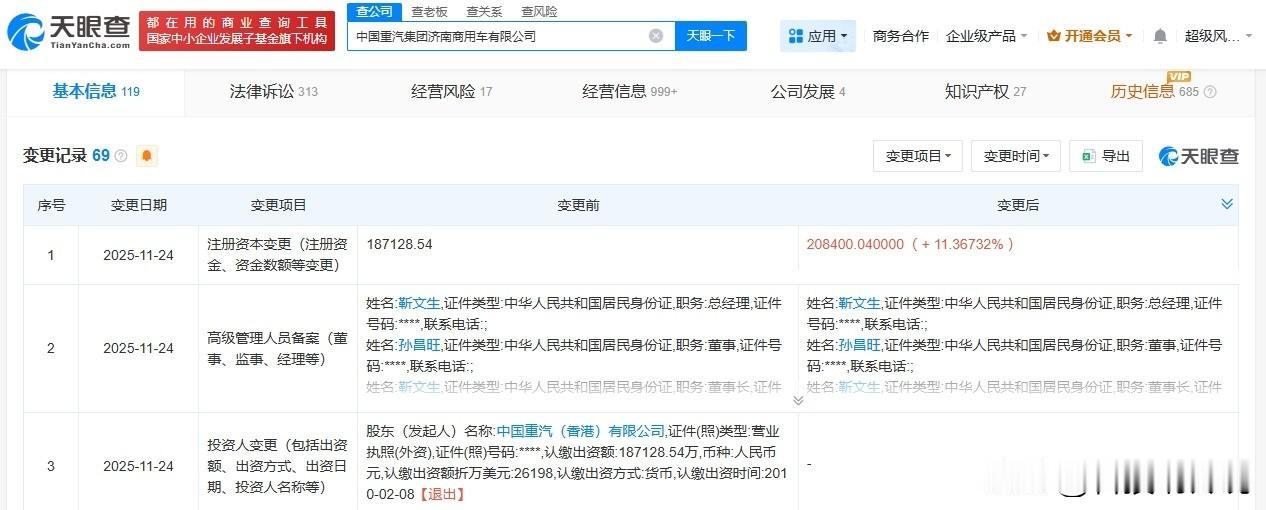1266x510 pixels.
Task: Click the 序号 column header
Action: [x=51, y=205]
